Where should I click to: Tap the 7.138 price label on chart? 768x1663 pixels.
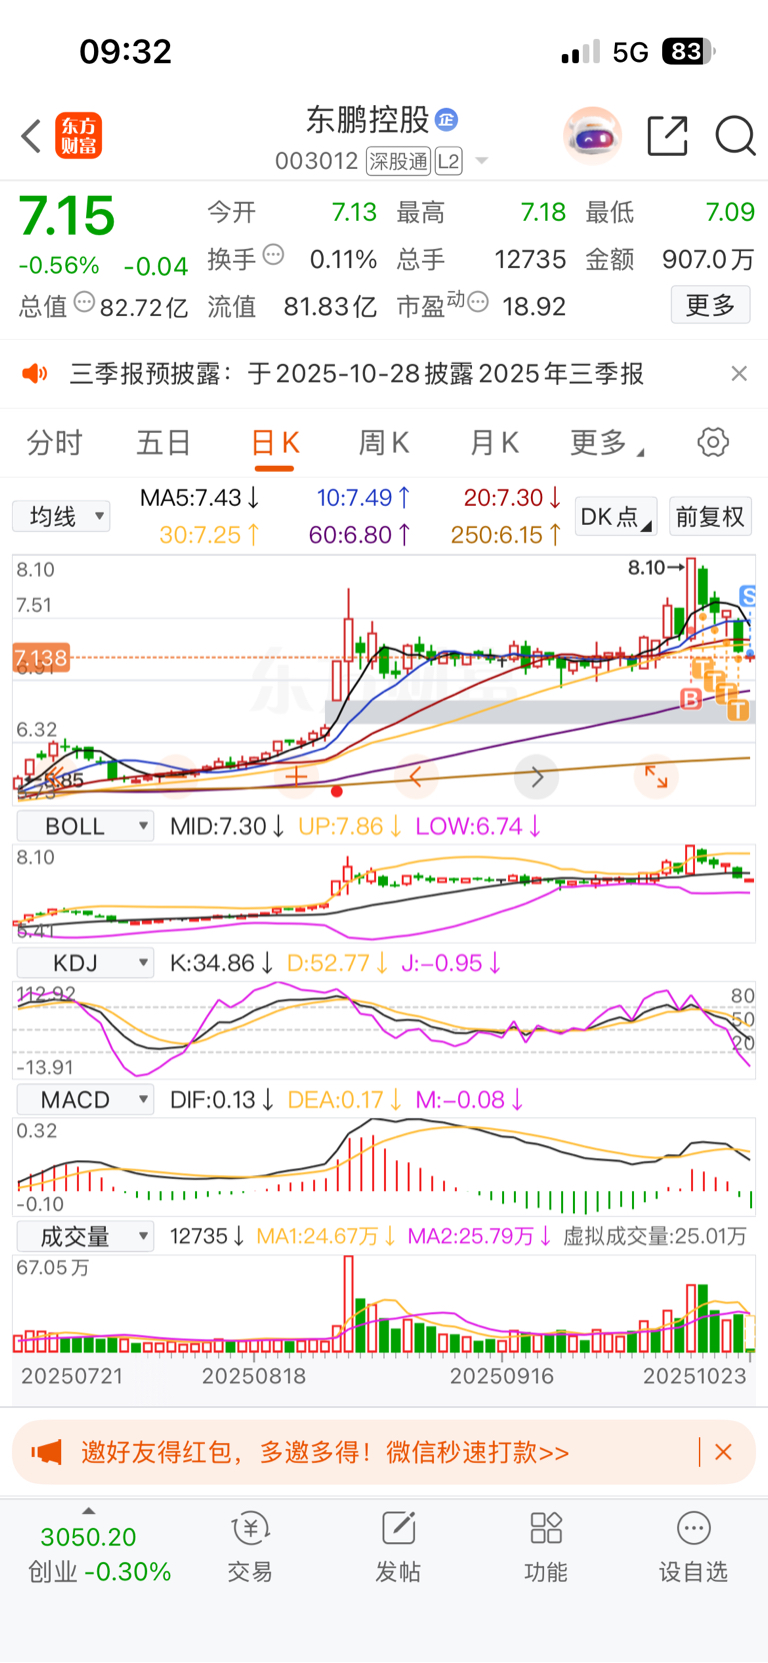(41, 658)
